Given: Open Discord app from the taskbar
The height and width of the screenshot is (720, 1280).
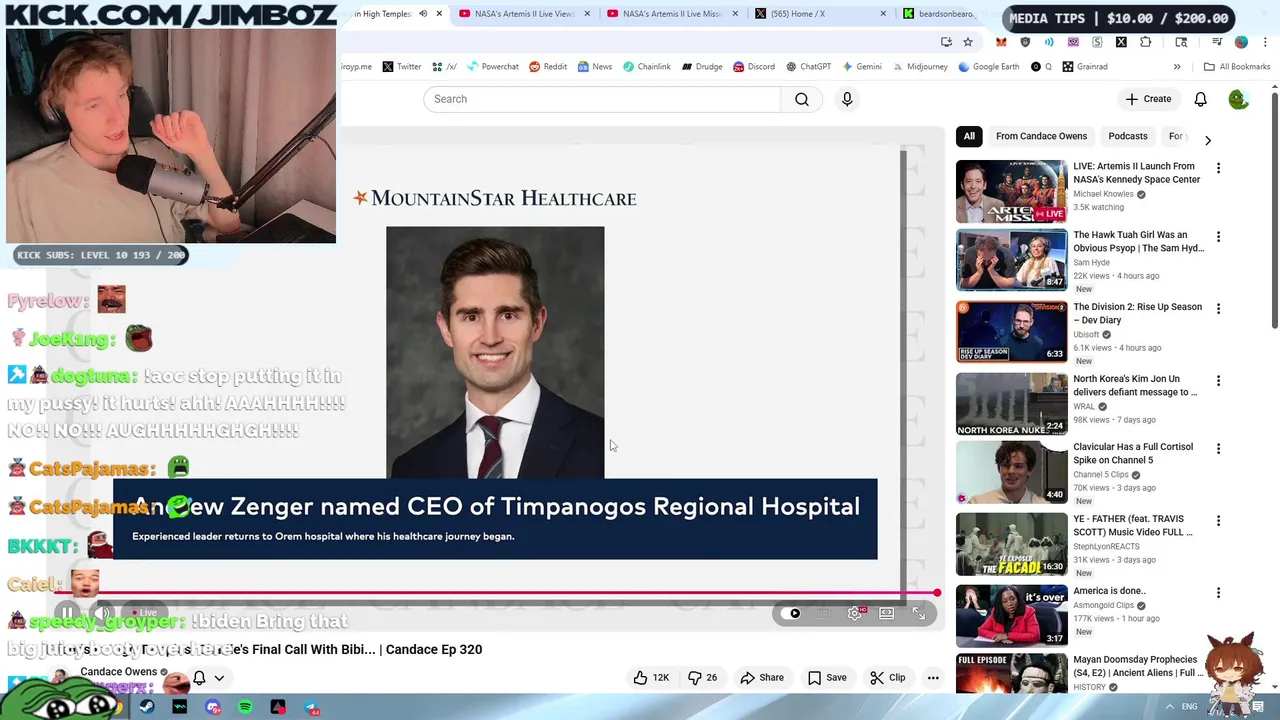Looking at the screenshot, I should coord(213,708).
